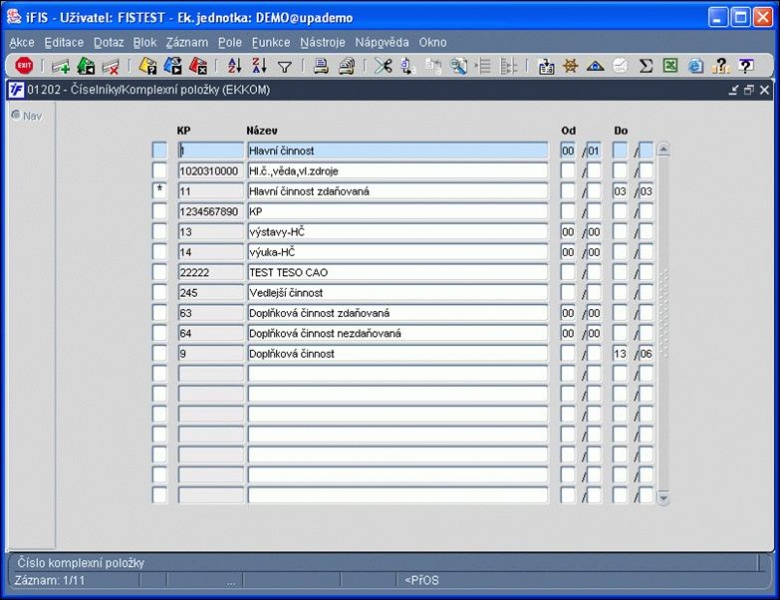Viewport: 780px width, 600px height.
Task: Click the list scrollbar down arrow
Action: [x=663, y=497]
